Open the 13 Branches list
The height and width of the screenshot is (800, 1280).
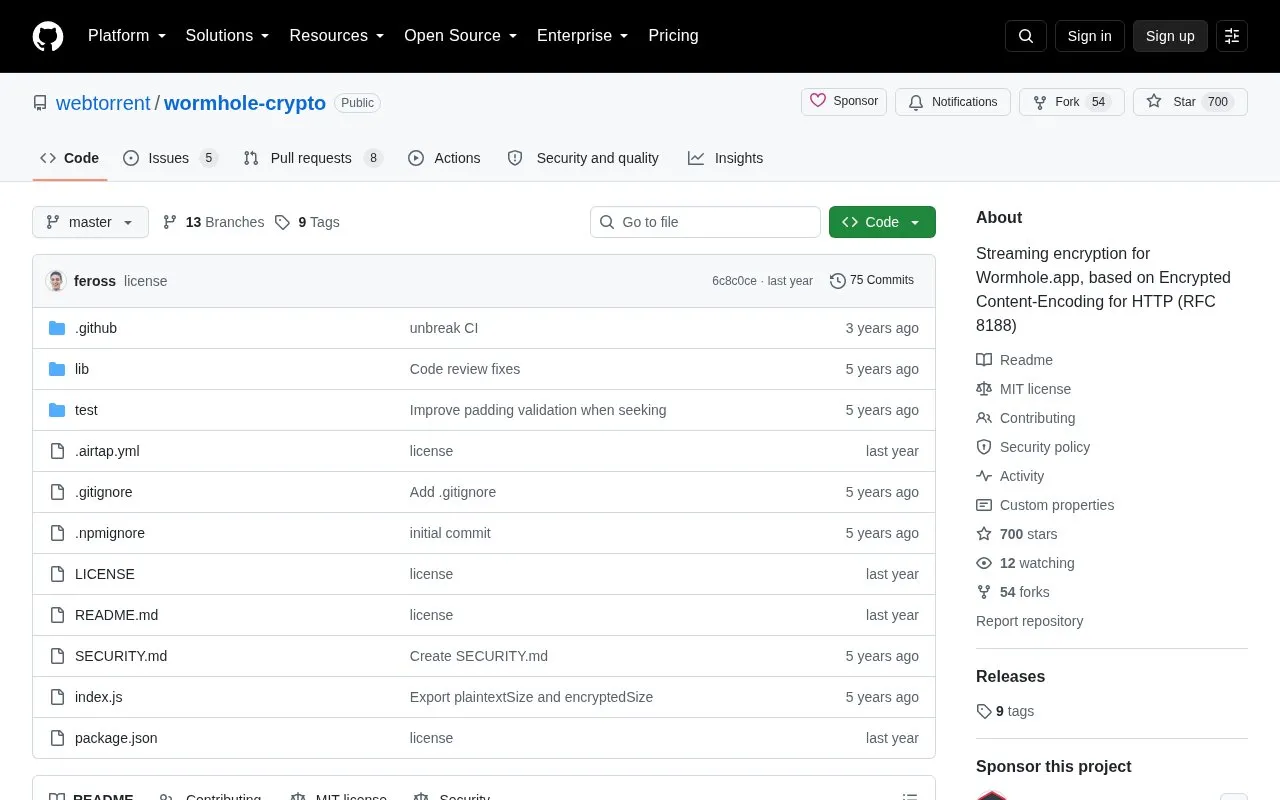[213, 222]
